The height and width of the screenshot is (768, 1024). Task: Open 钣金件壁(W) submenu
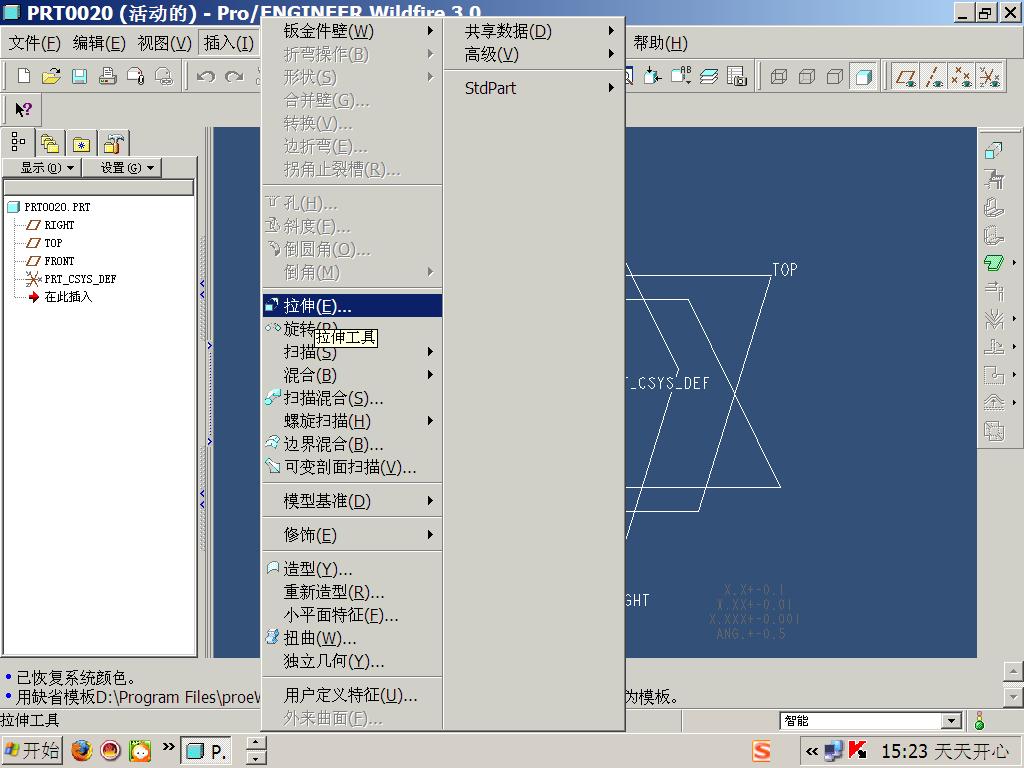(x=352, y=31)
